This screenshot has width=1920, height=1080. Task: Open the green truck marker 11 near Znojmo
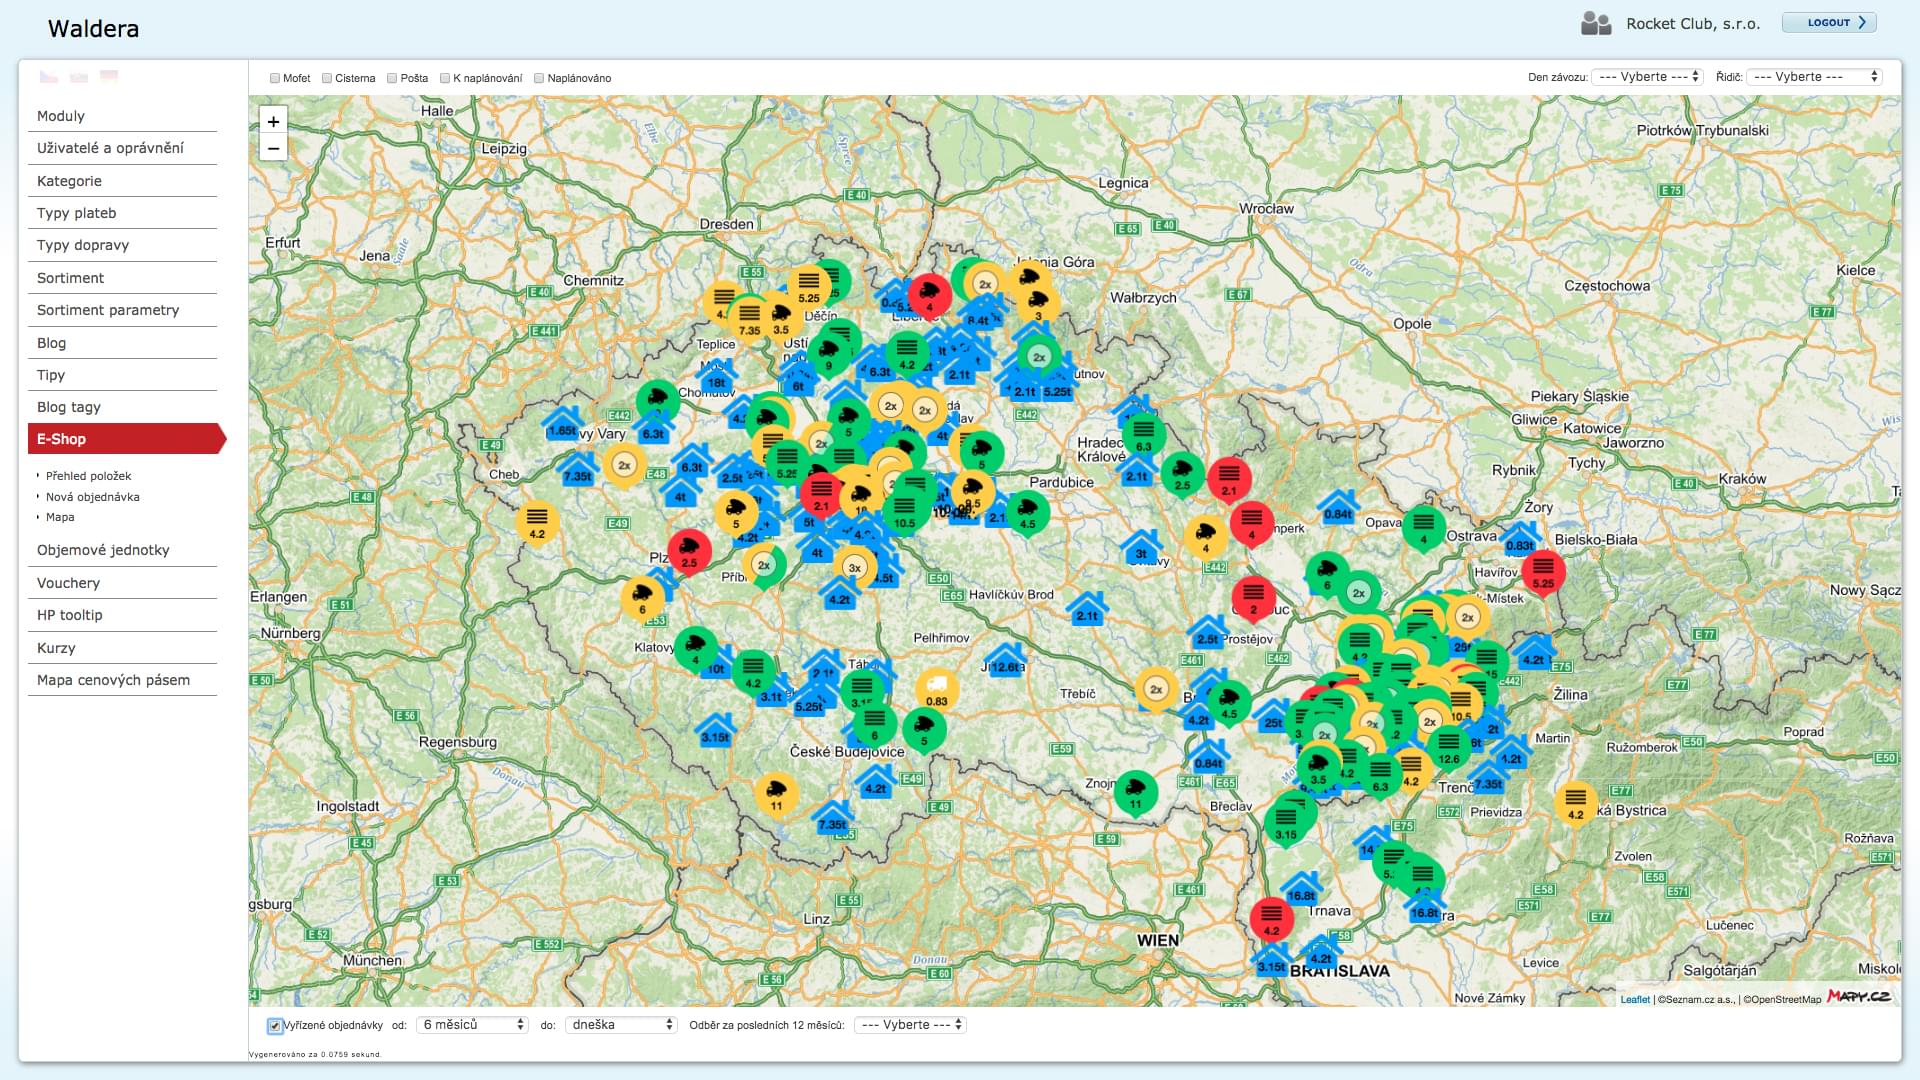[1135, 793]
